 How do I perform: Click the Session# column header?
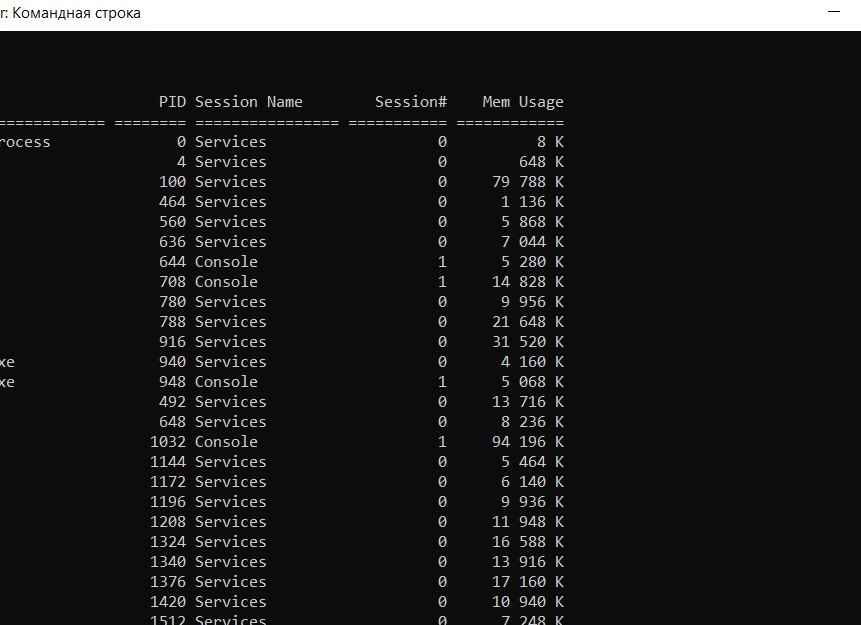tap(411, 102)
